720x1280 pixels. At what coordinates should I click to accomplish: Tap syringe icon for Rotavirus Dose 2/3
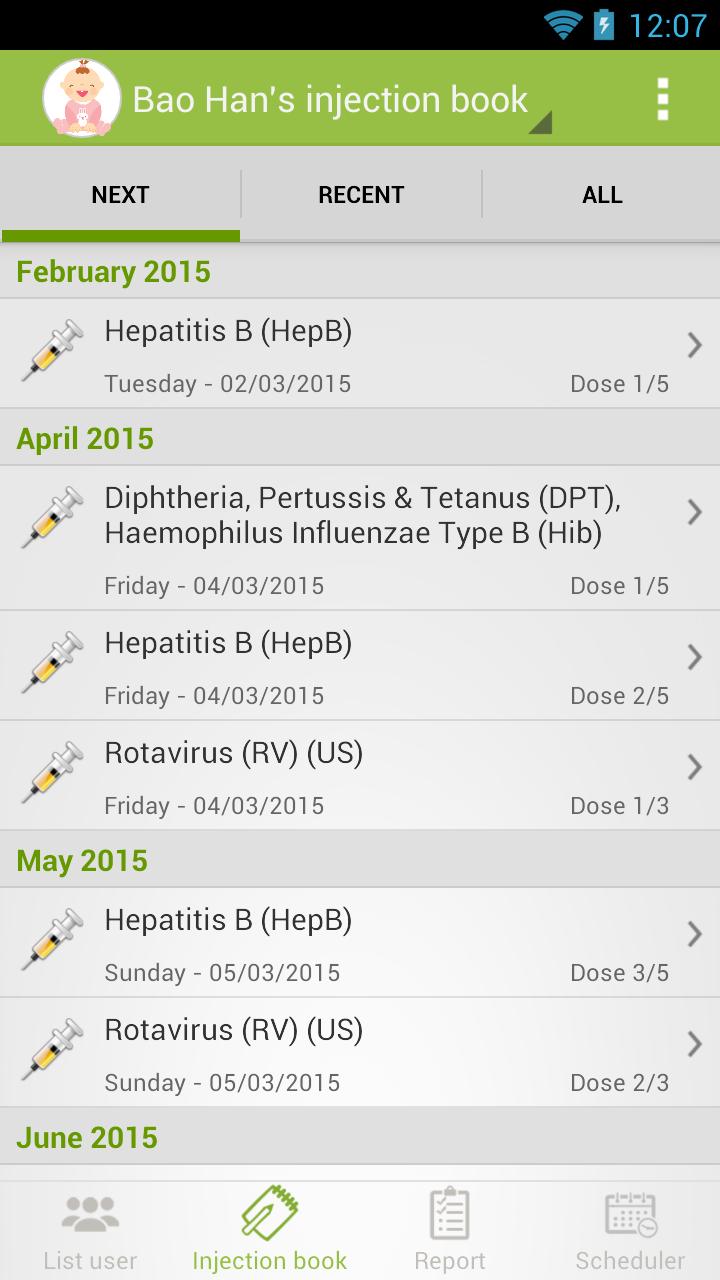point(52,1050)
